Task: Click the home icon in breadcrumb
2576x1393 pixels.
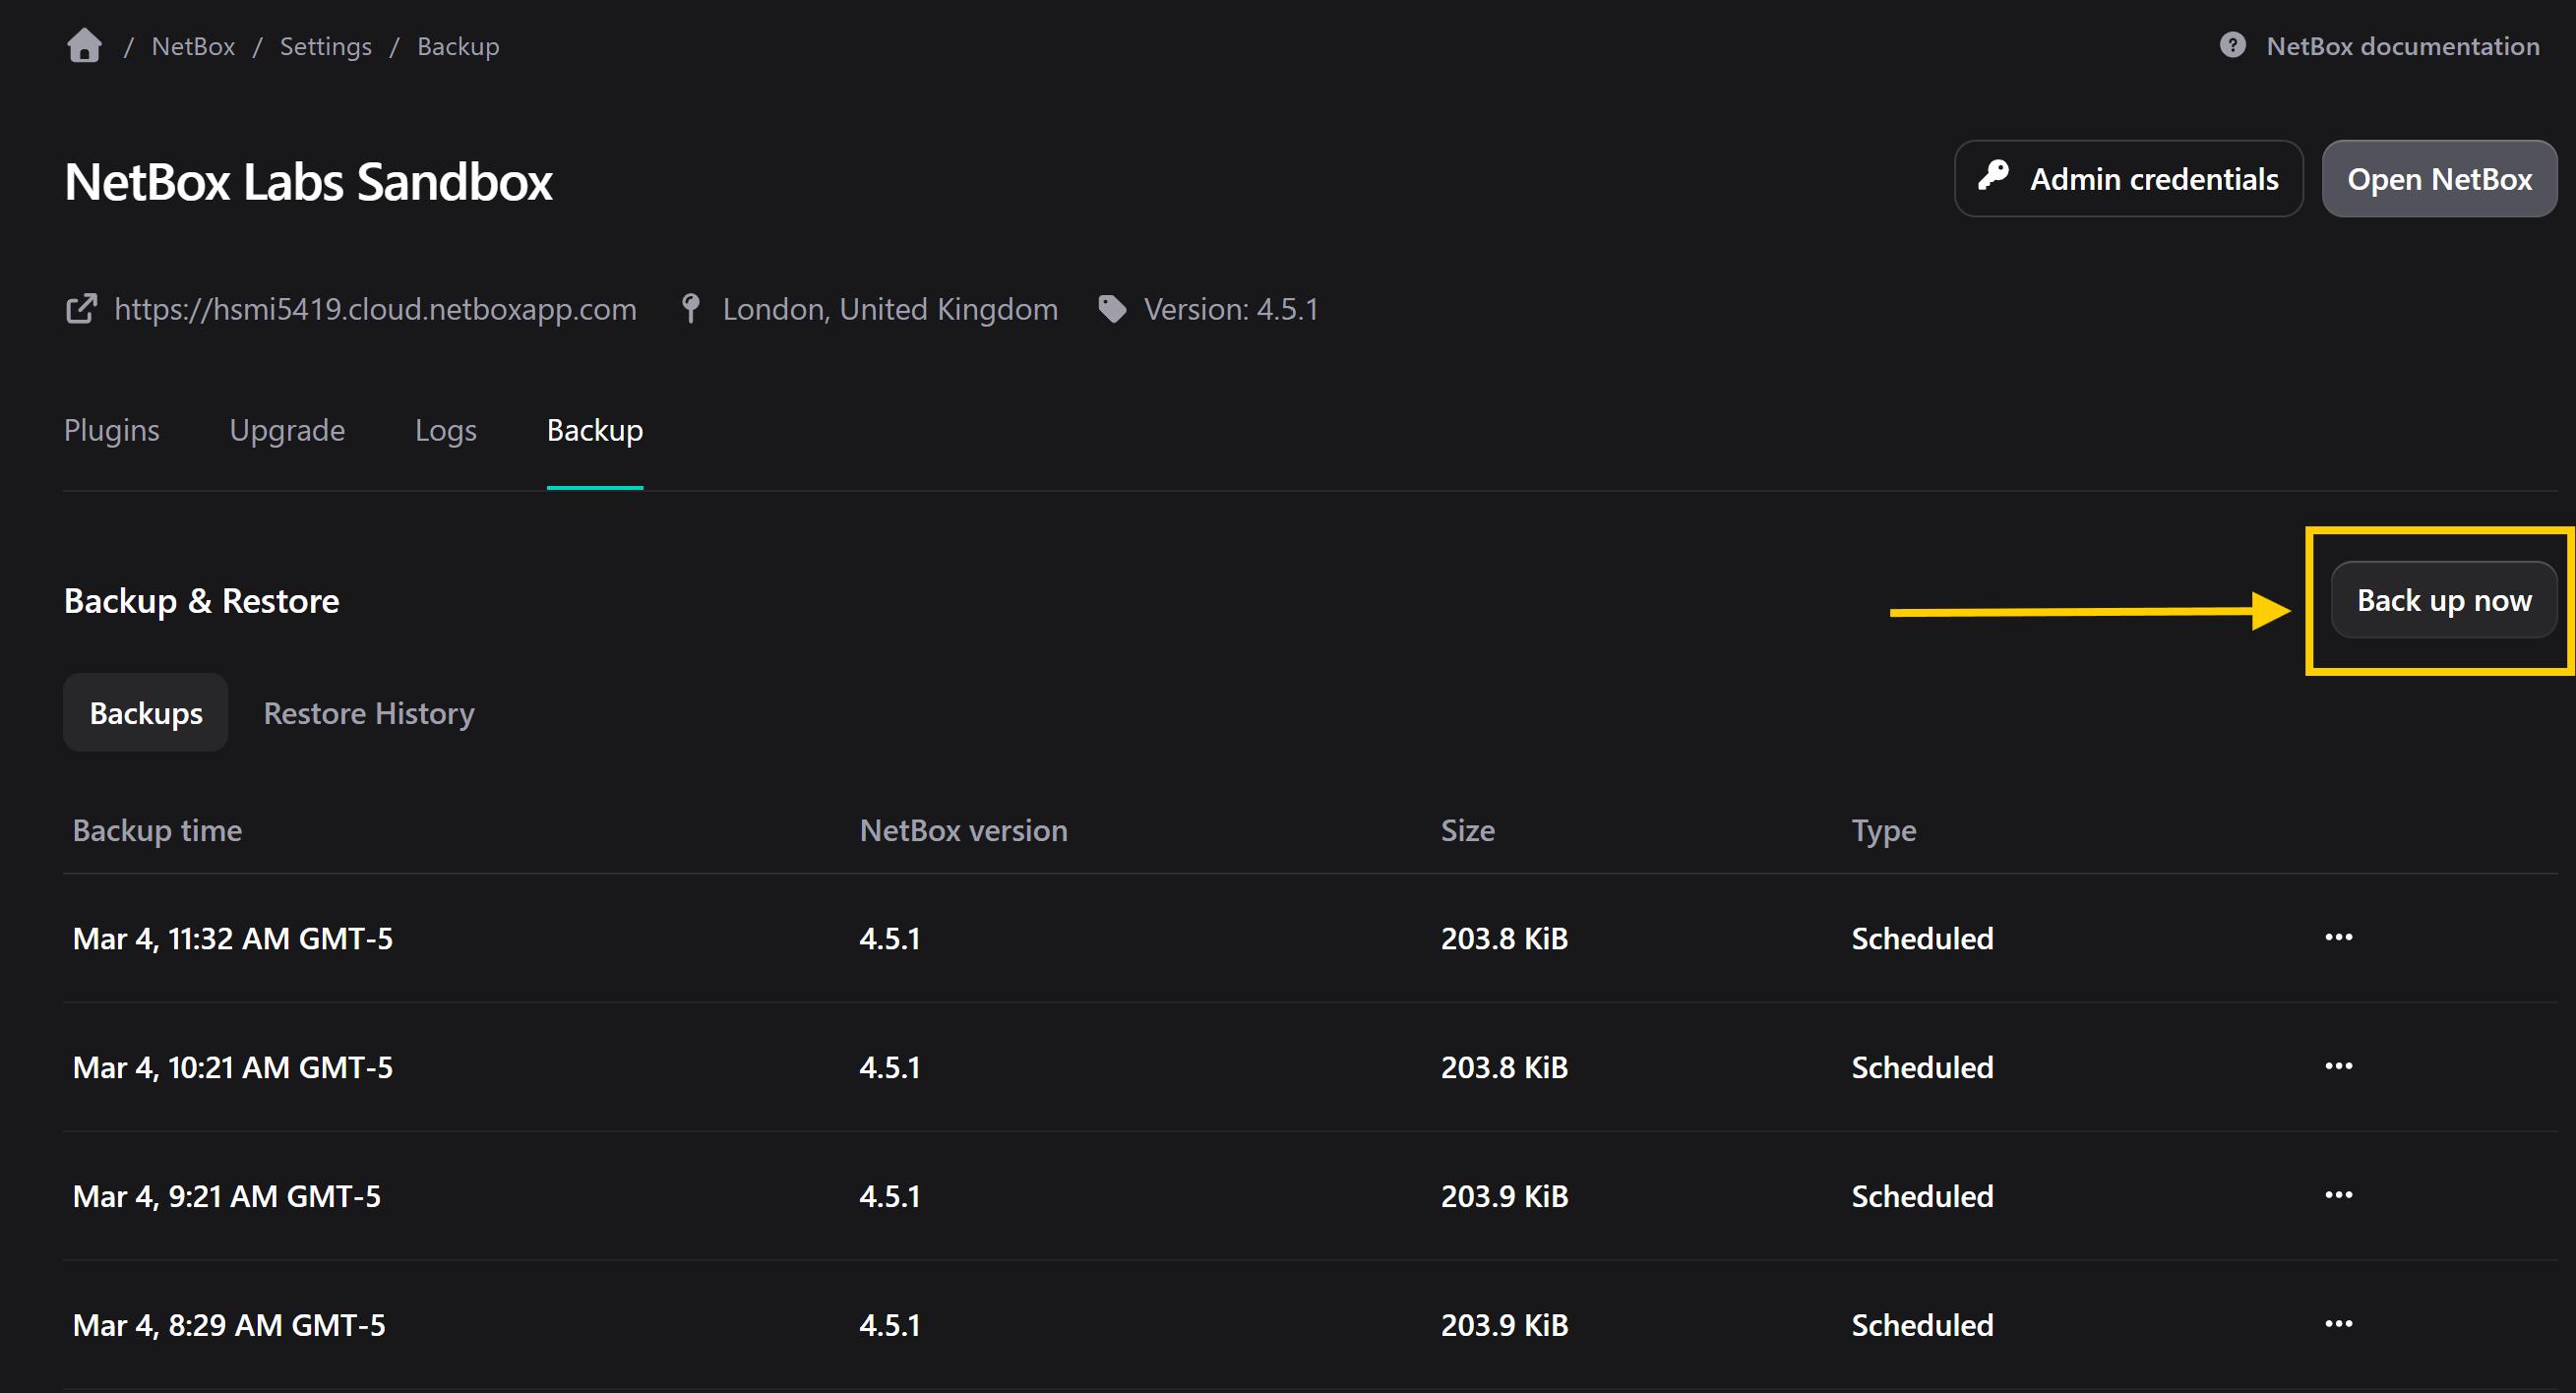Action: 84,46
